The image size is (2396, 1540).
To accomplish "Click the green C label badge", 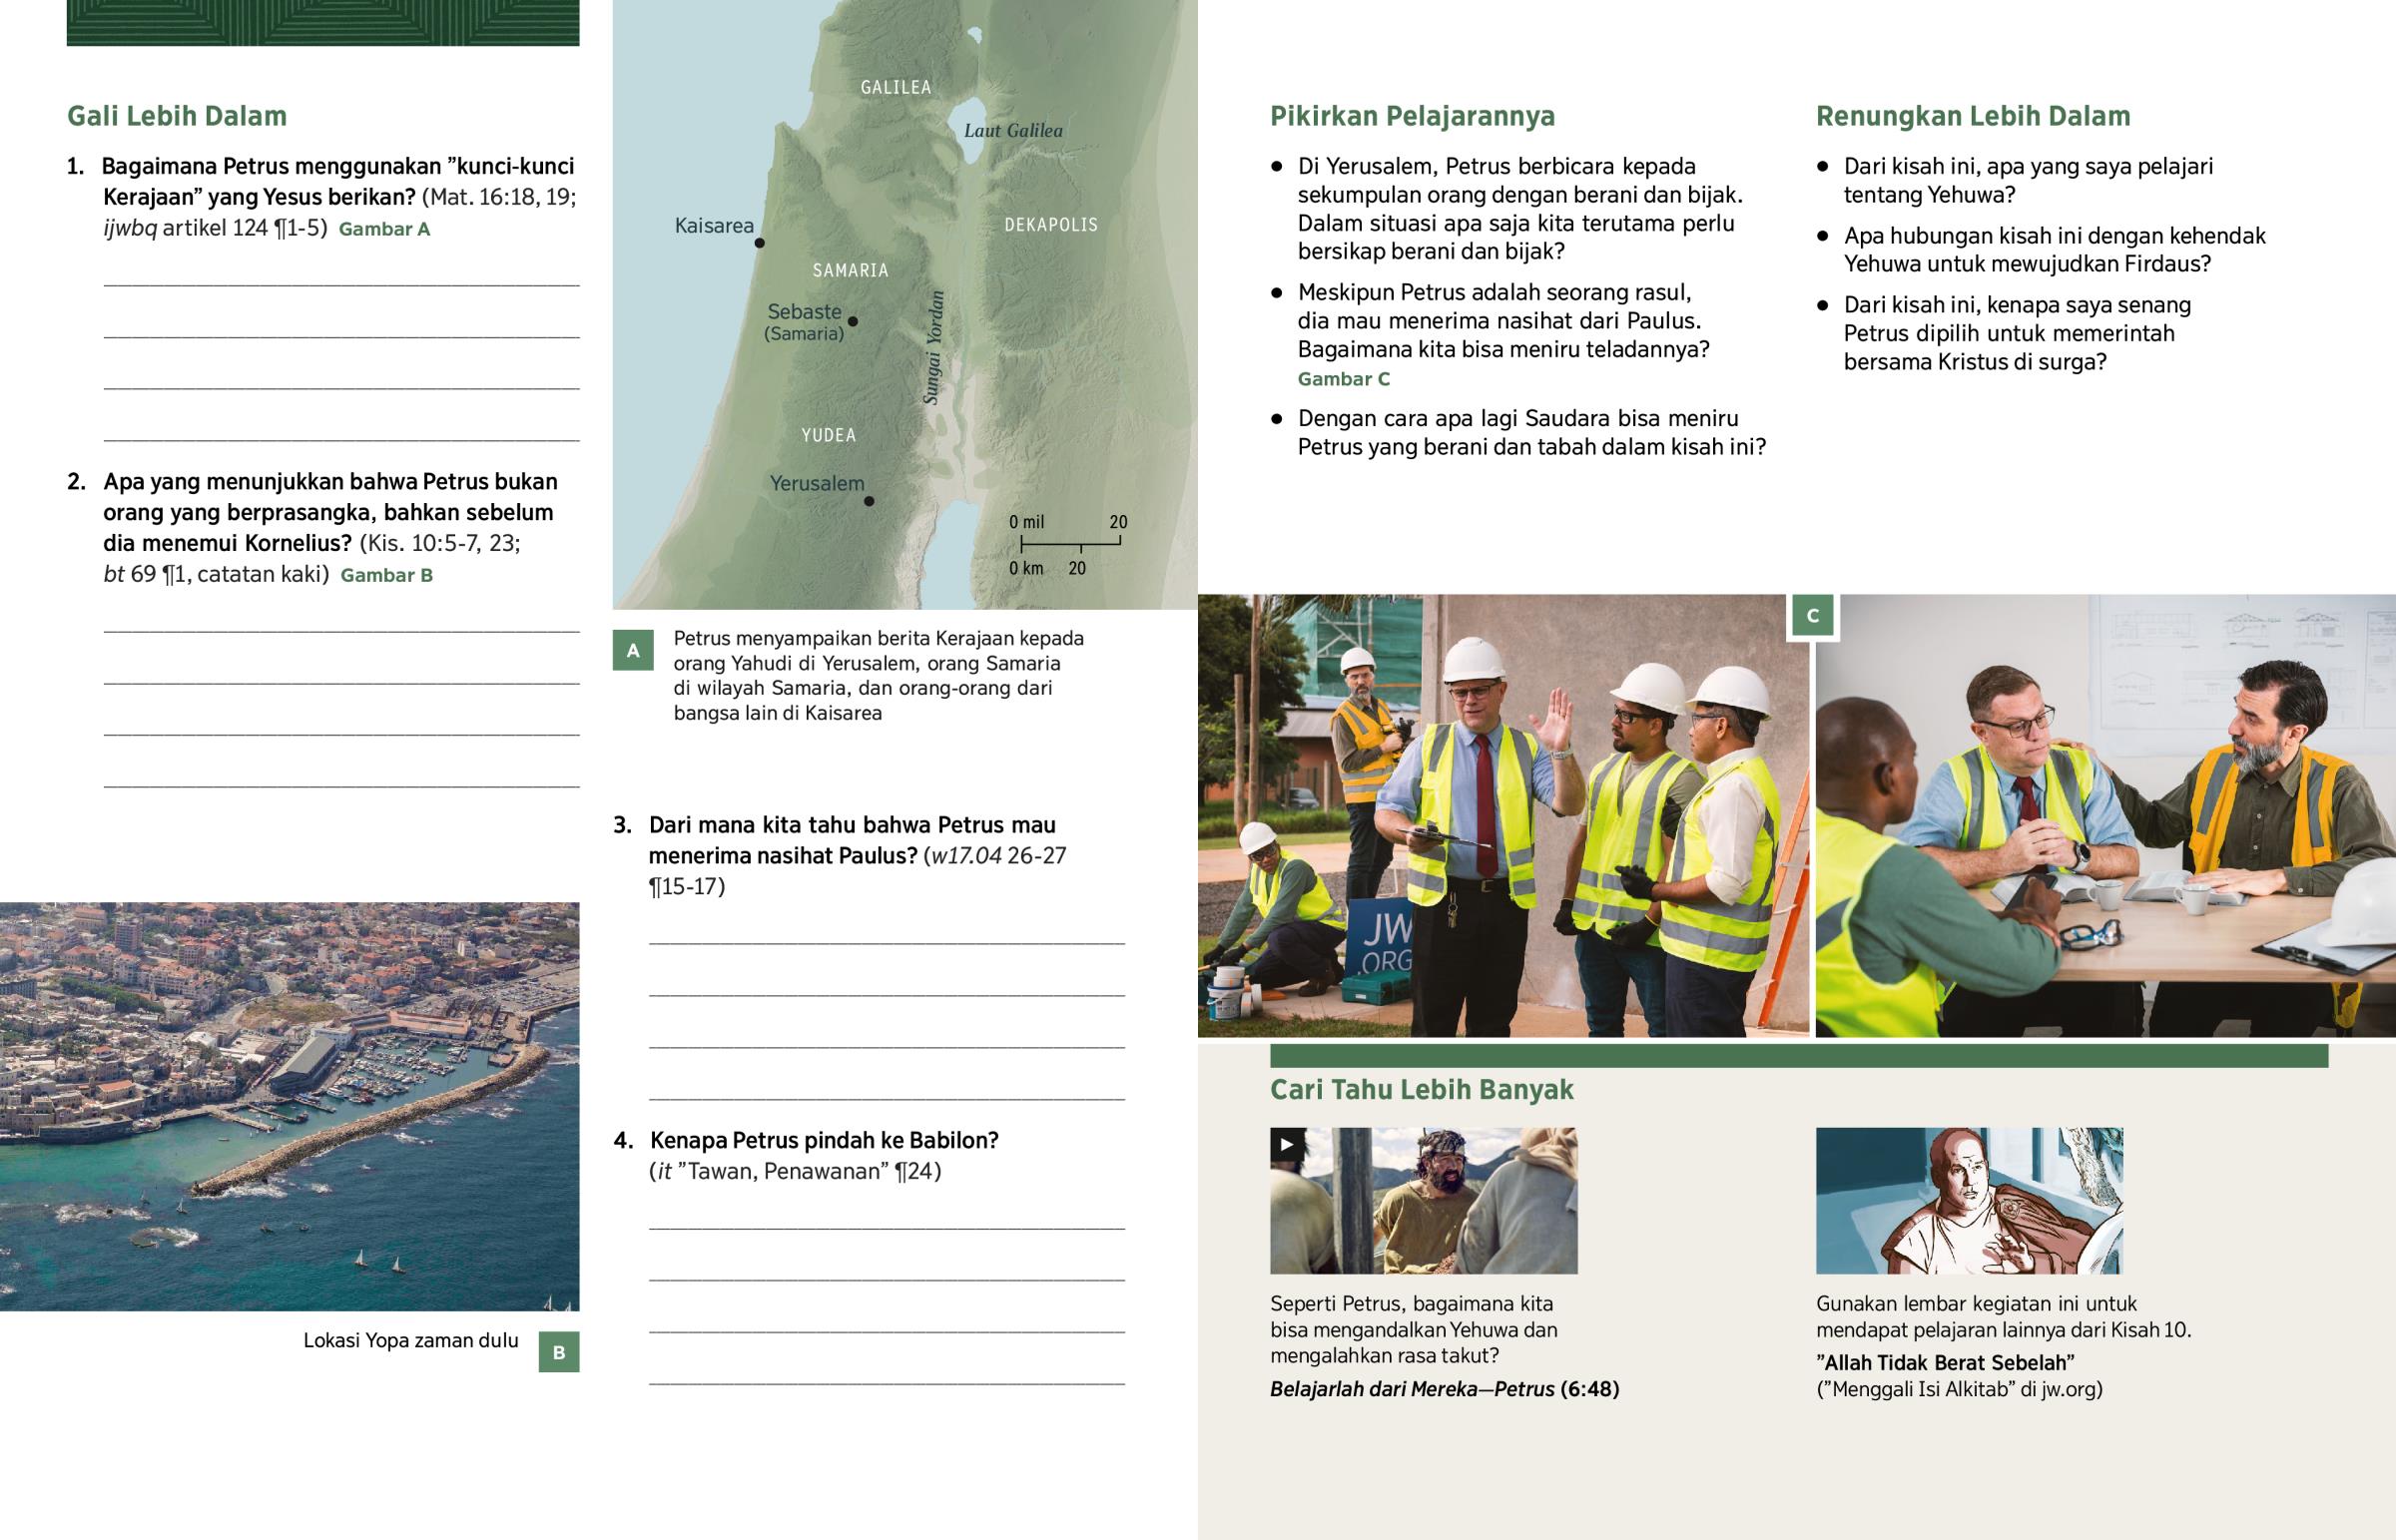I will 1813,616.
